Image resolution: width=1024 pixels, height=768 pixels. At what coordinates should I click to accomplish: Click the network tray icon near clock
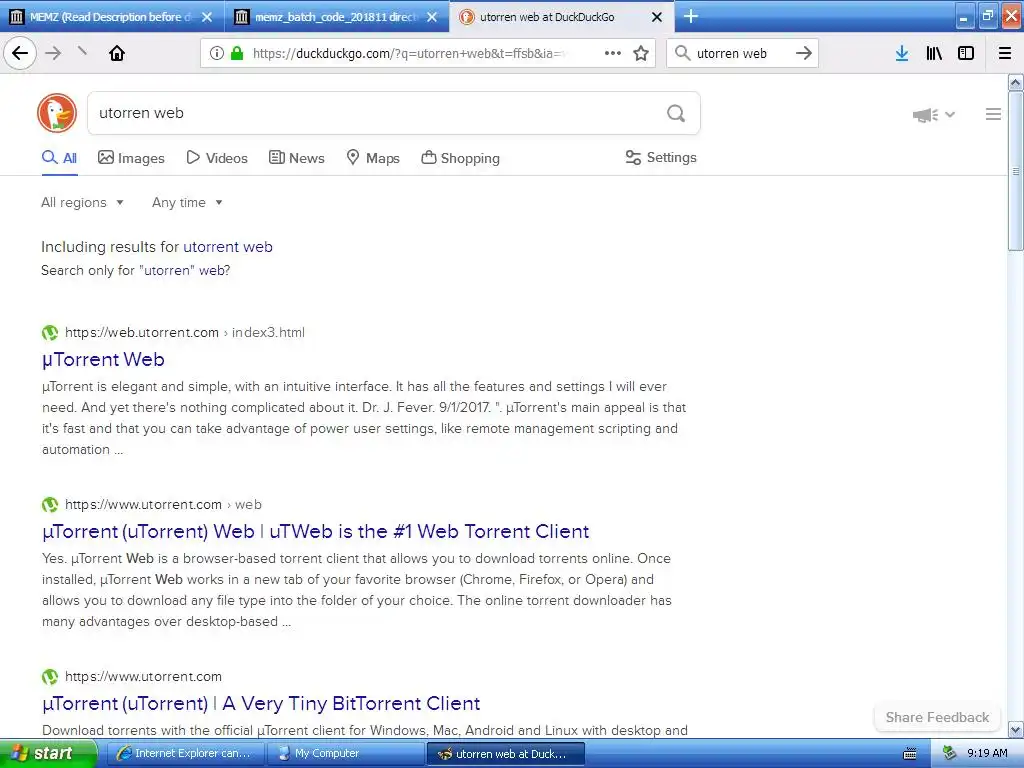(949, 753)
